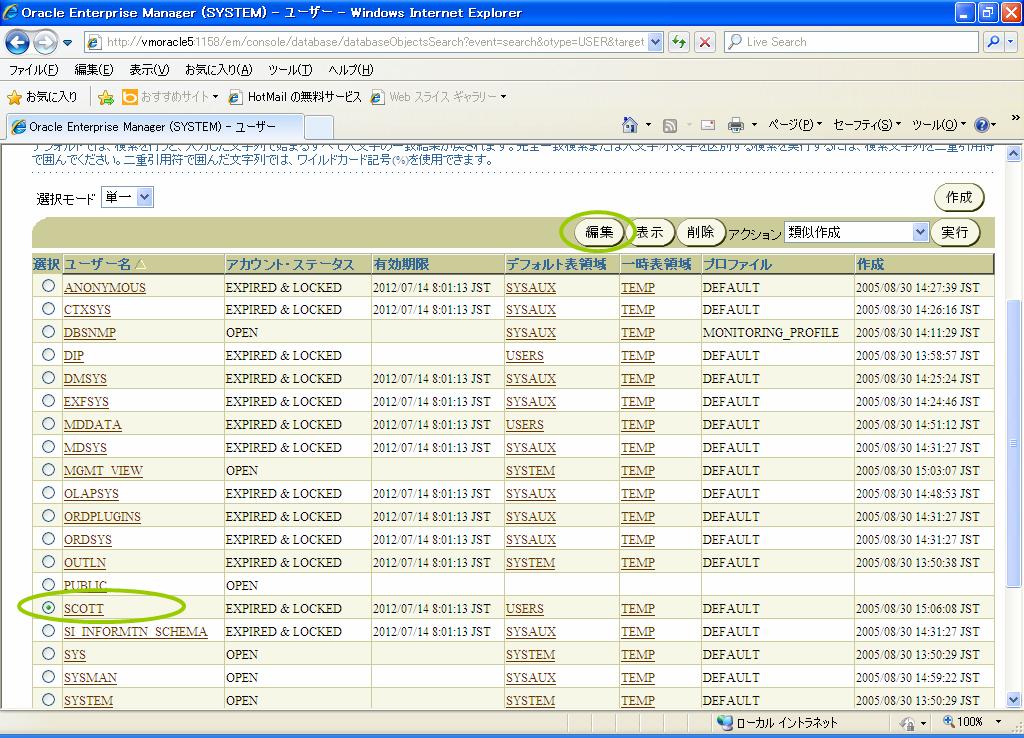The width and height of the screenshot is (1024, 738).
Task: Click the add-to-favorites star with plus icon
Action: [x=105, y=97]
